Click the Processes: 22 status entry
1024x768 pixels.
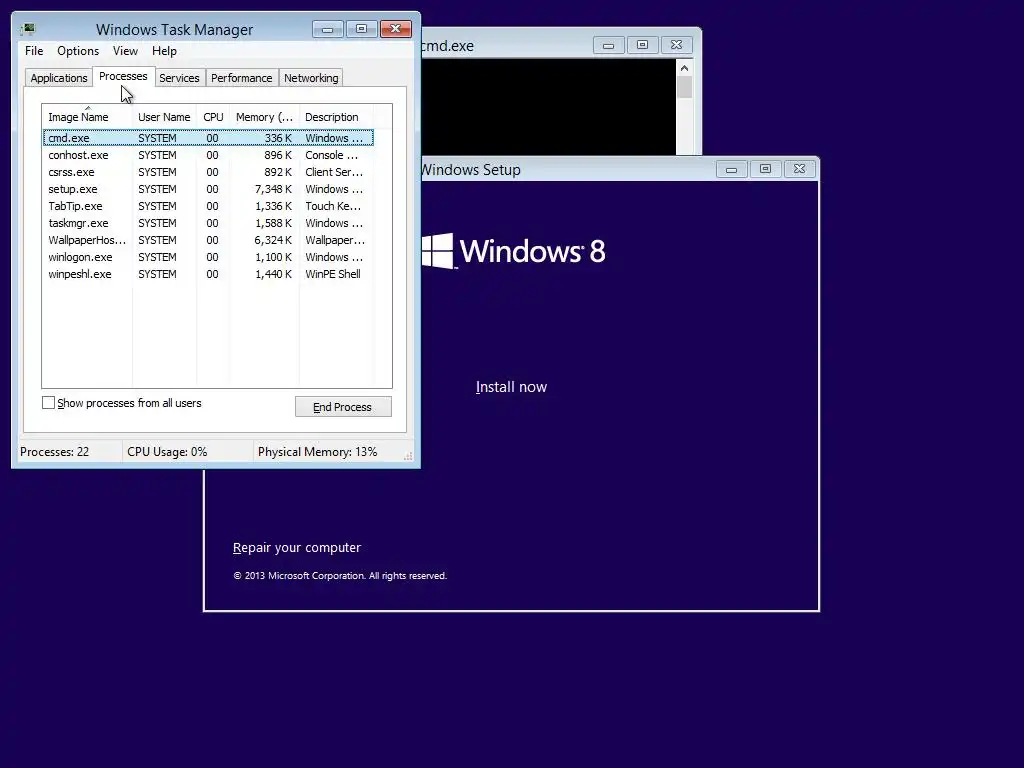point(54,452)
